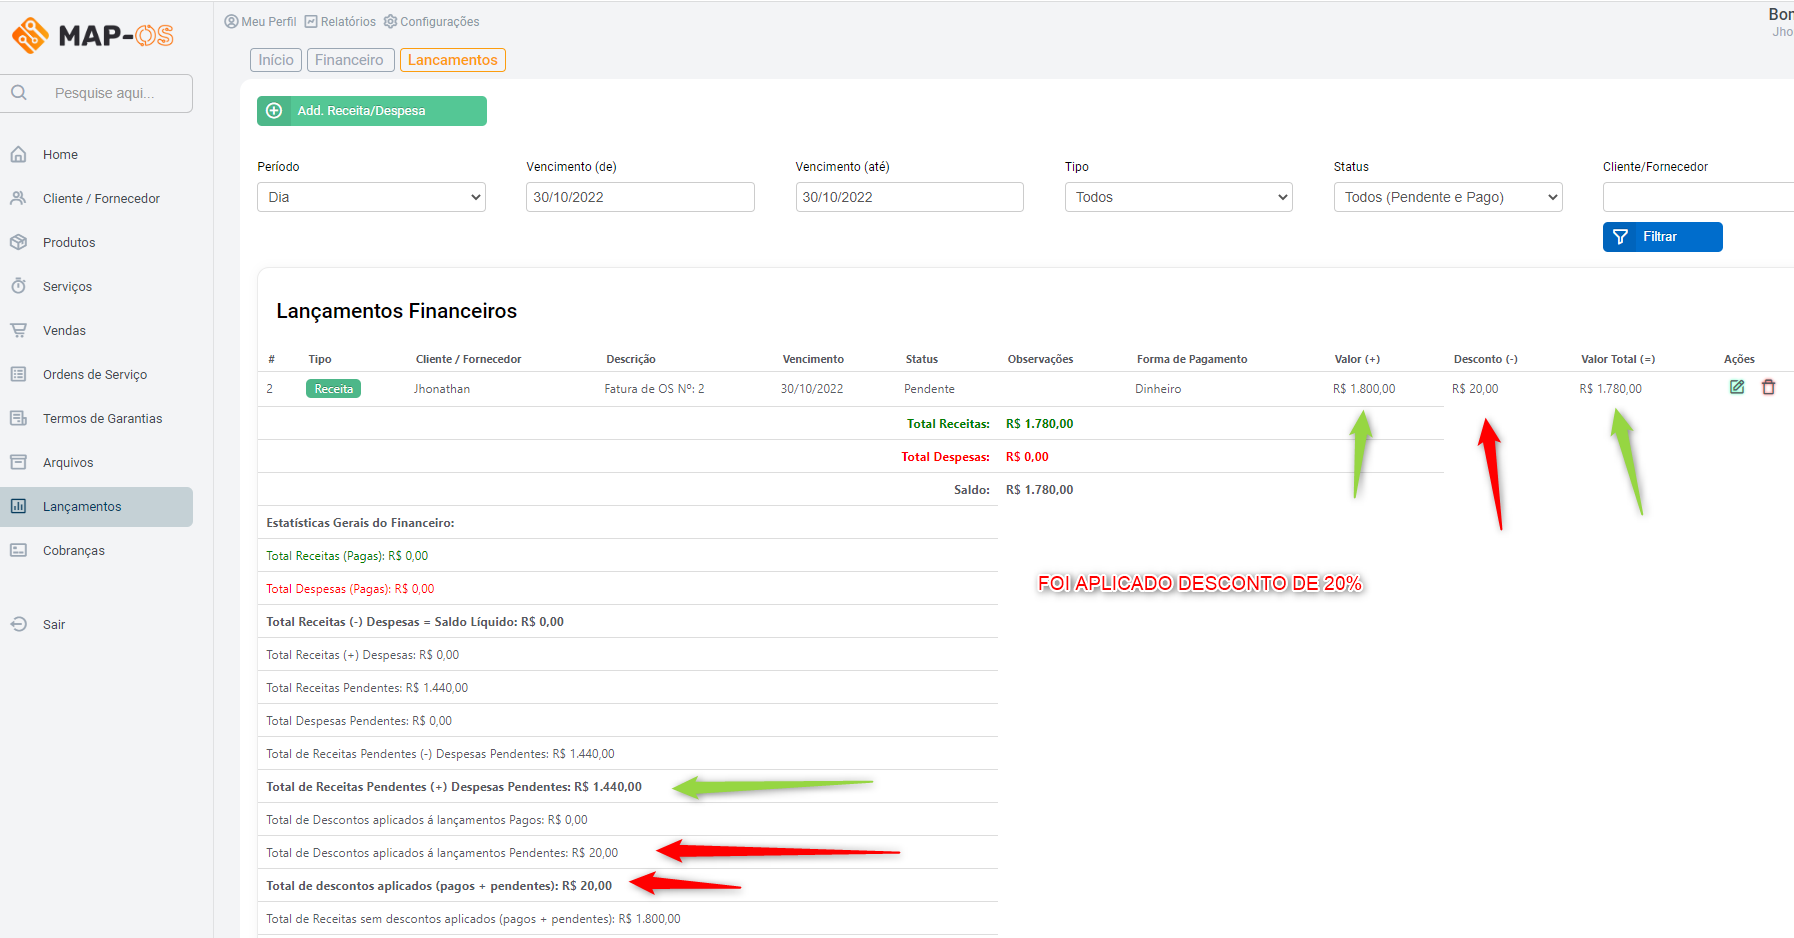The image size is (1794, 938).
Task: Click the Cliente / Fornecedor people icon
Action: pos(18,198)
